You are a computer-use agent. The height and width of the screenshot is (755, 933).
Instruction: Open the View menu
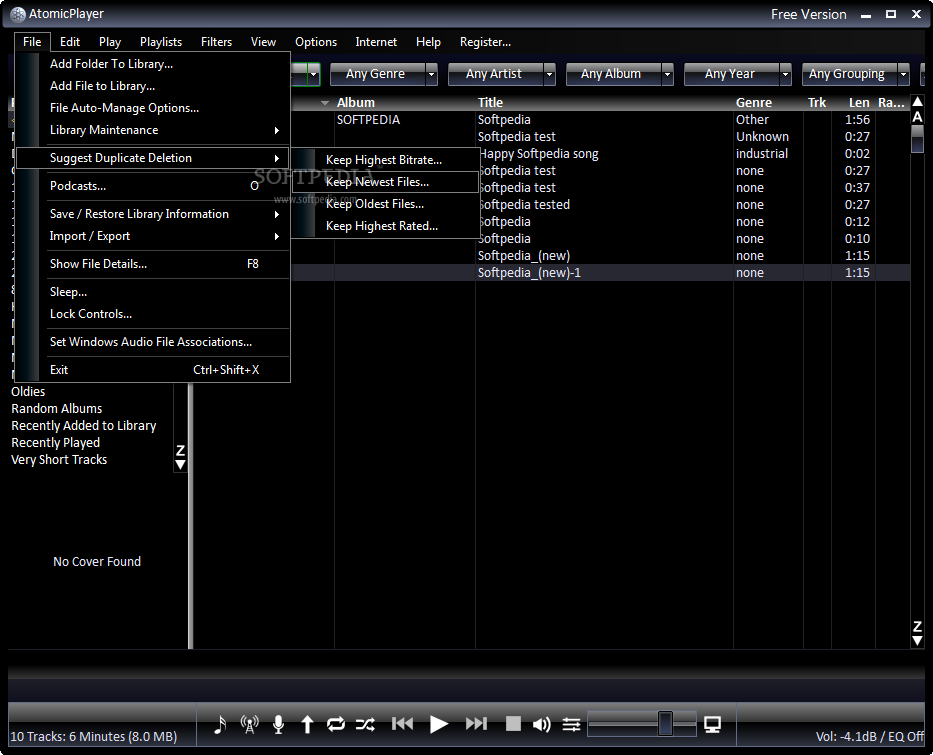point(263,42)
